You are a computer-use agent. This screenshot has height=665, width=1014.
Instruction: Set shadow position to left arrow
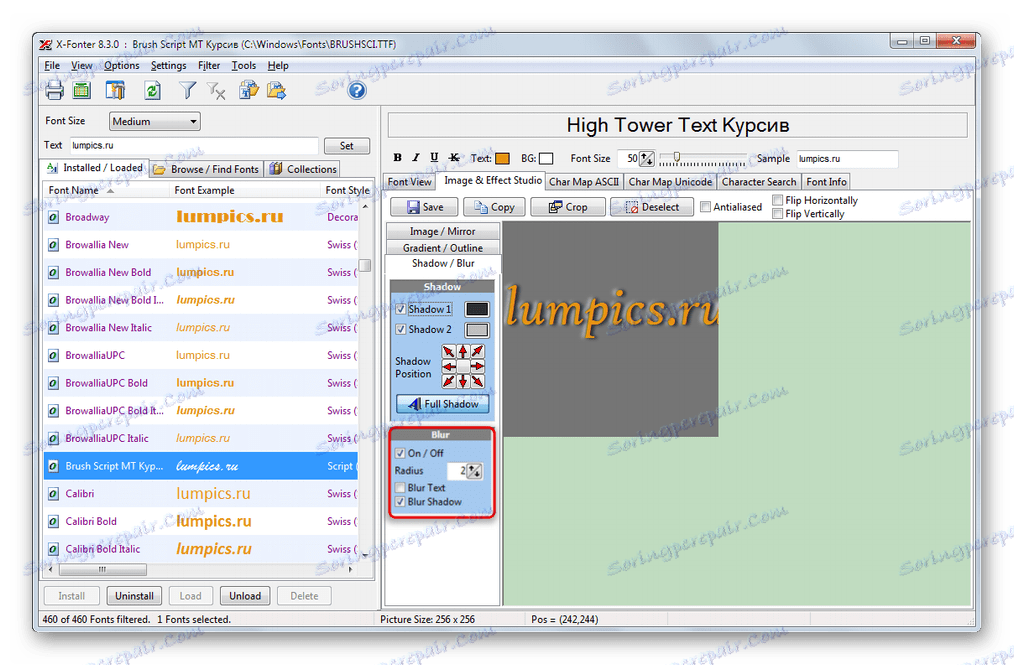tap(449, 366)
